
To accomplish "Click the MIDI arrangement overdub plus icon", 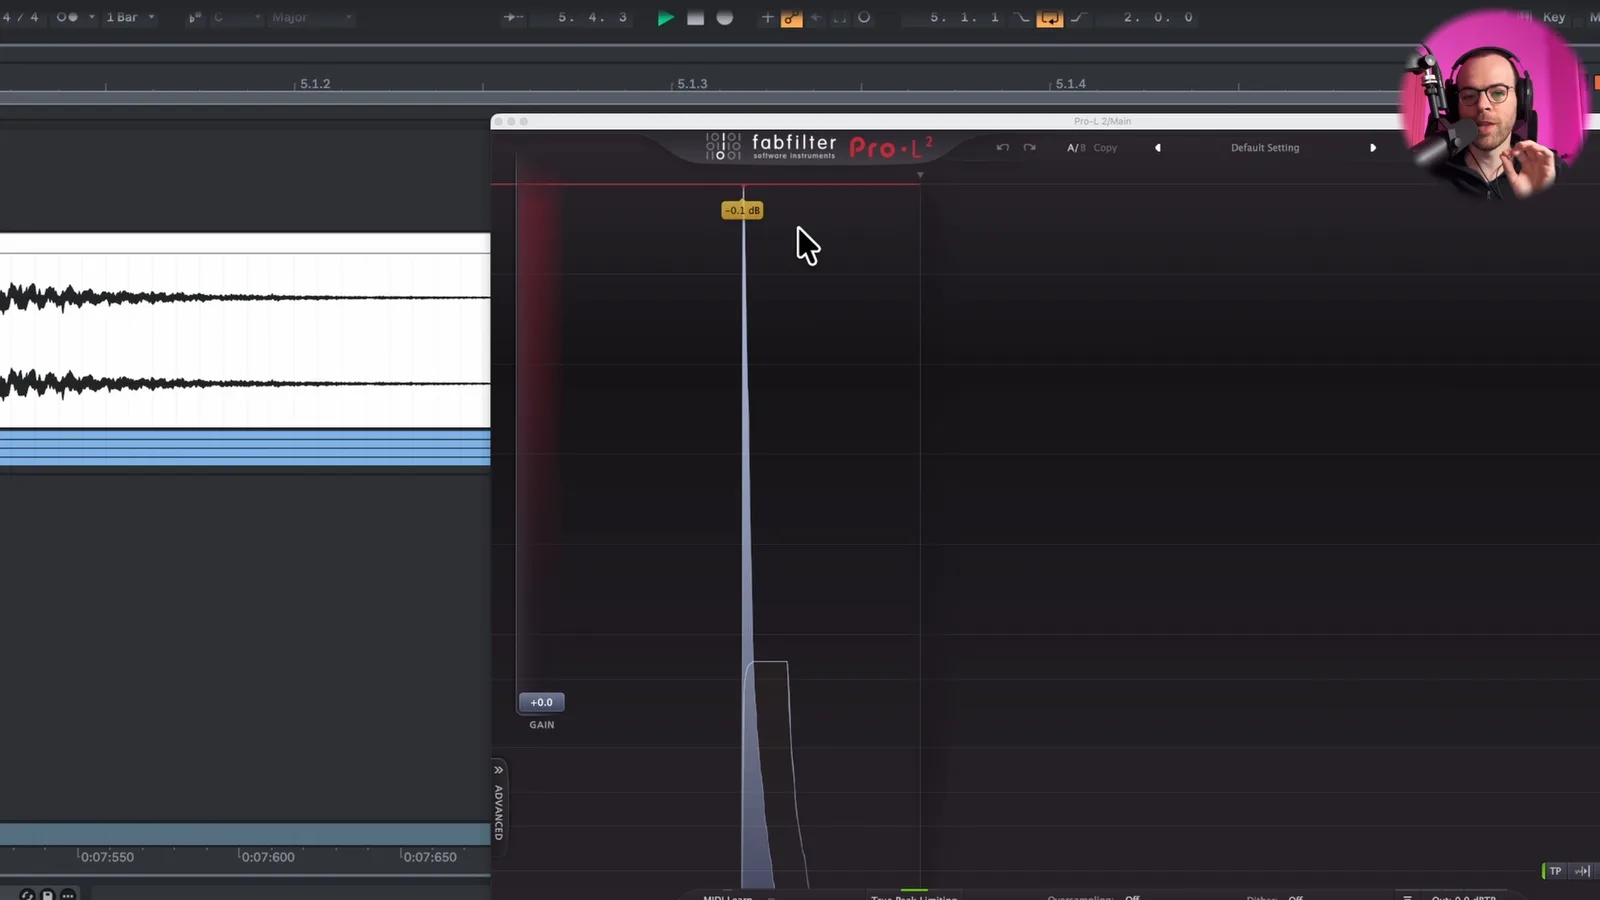I will (x=767, y=18).
